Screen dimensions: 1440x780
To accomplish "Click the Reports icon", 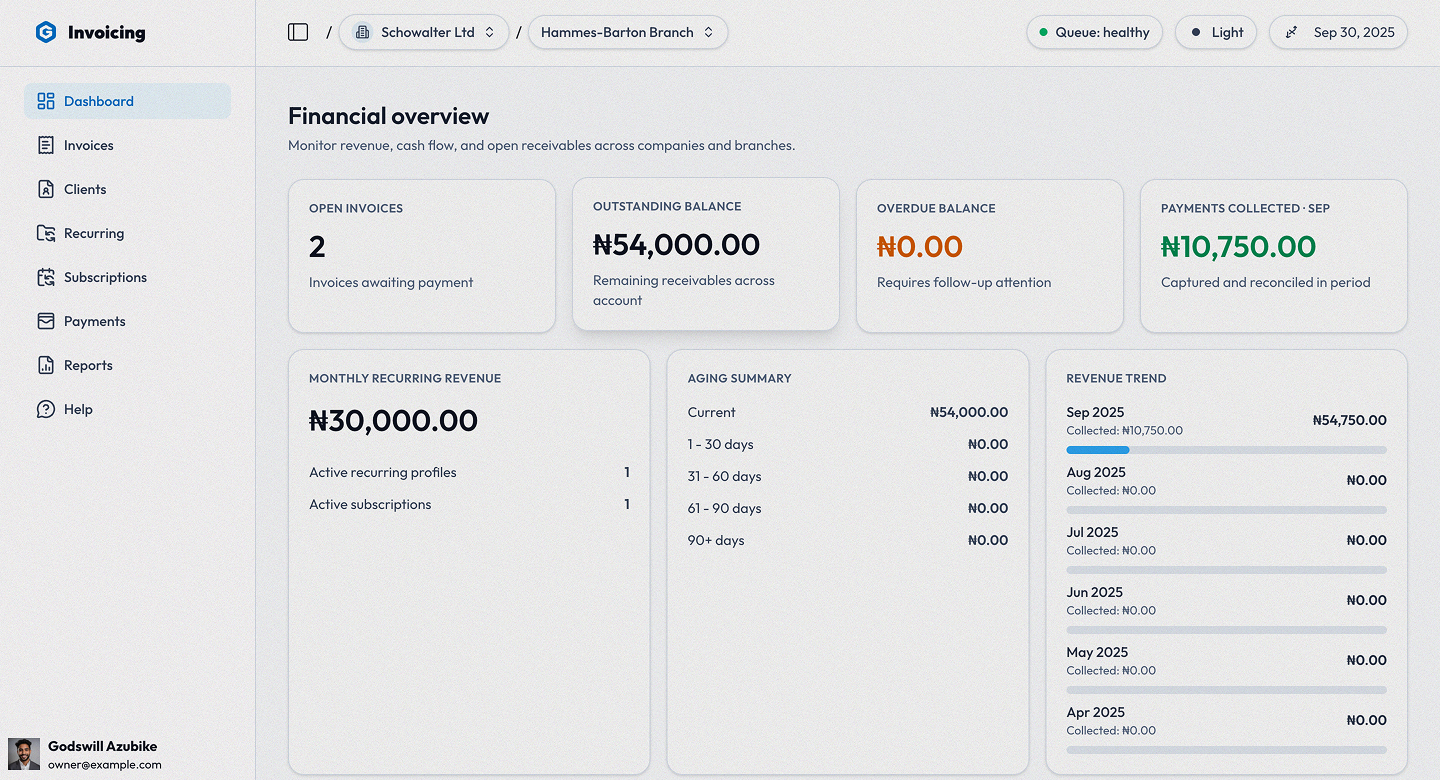I will point(45,365).
